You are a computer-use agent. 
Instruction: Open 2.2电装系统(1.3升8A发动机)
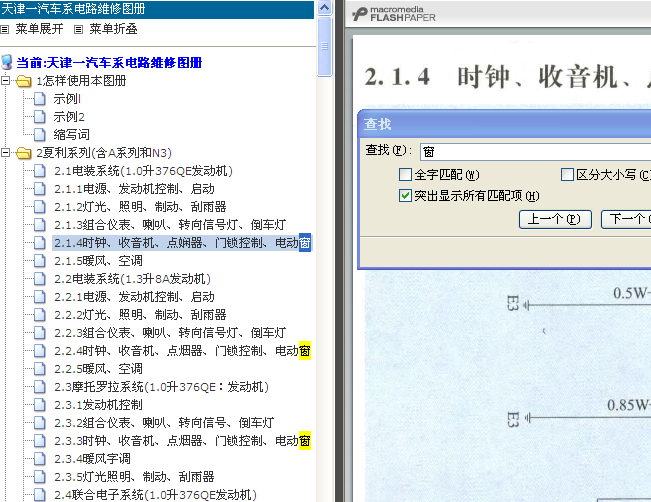[x=132, y=279]
